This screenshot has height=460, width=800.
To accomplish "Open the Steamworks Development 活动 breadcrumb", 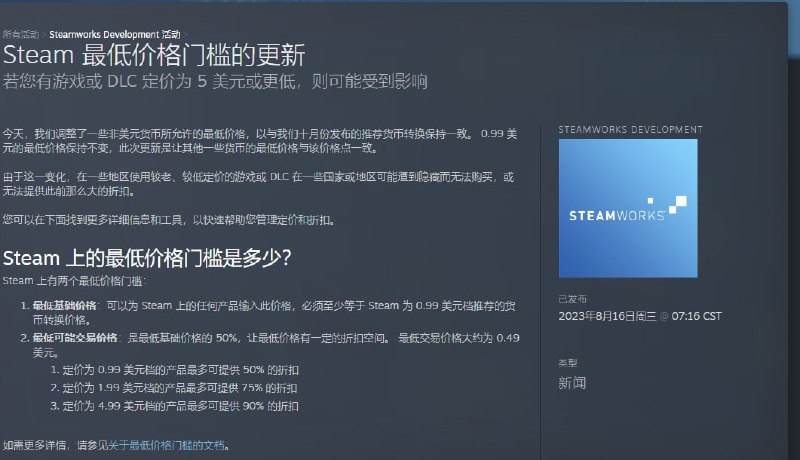I will (x=115, y=35).
